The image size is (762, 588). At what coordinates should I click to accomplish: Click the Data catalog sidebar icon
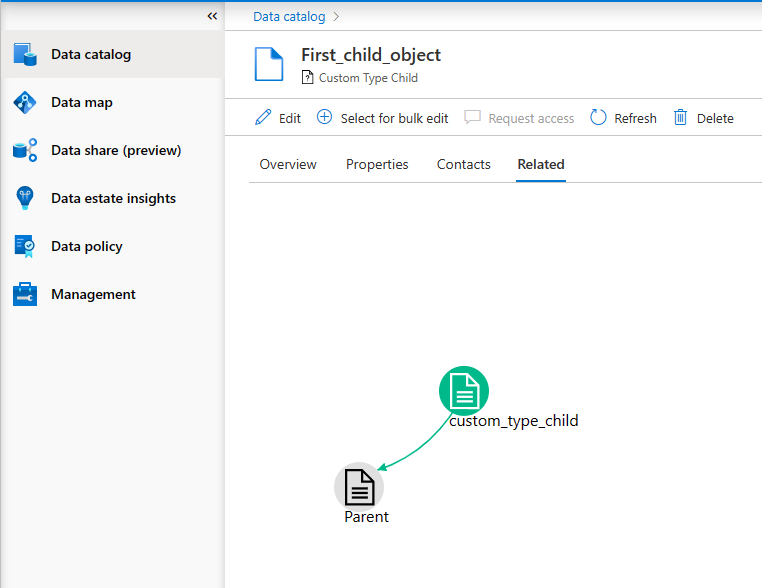pos(25,55)
